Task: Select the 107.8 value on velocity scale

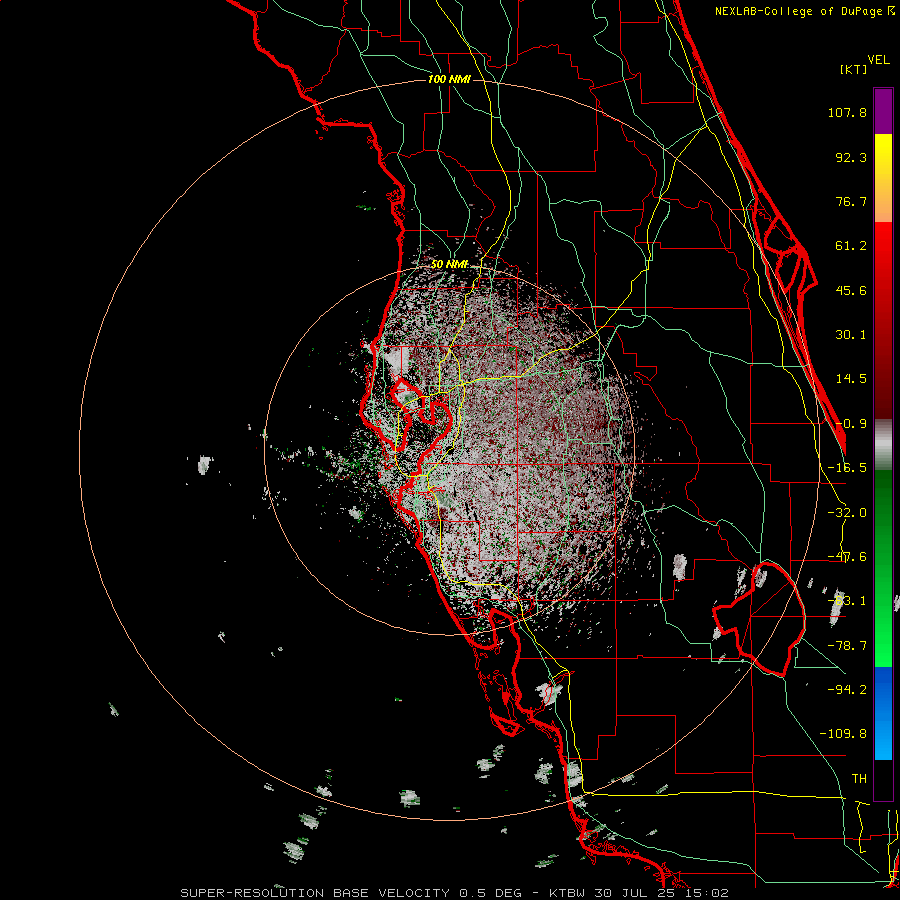Action: click(x=847, y=112)
